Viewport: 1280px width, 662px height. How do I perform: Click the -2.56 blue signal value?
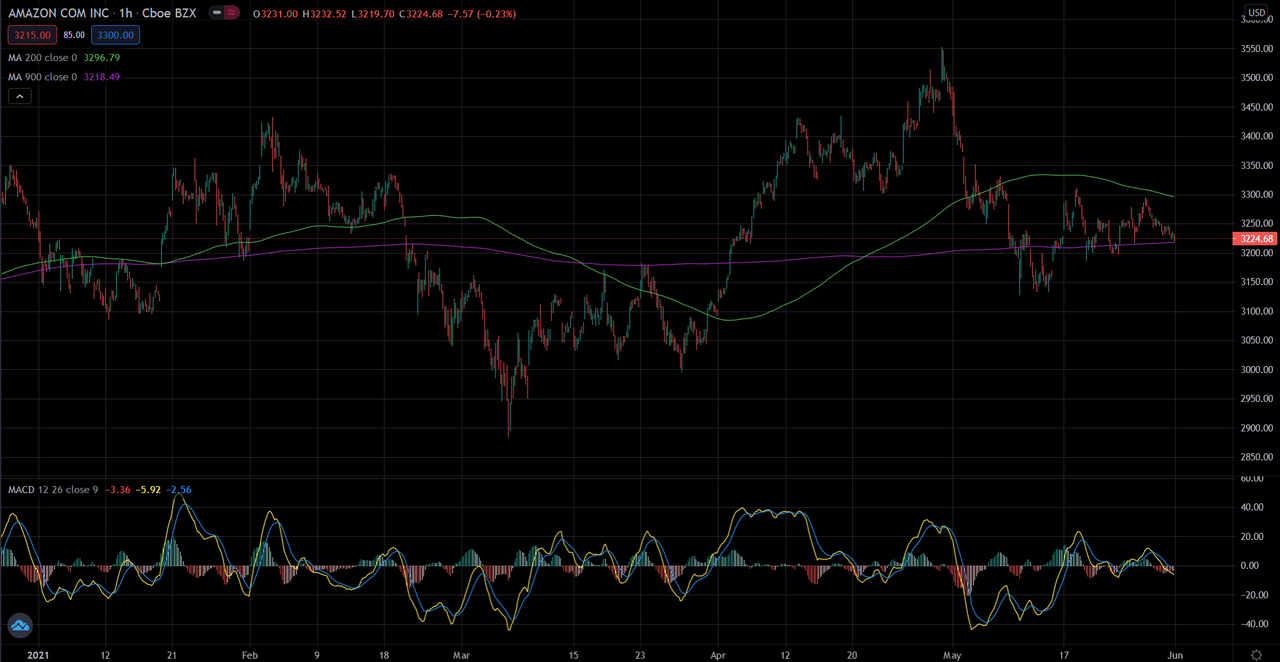click(178, 490)
